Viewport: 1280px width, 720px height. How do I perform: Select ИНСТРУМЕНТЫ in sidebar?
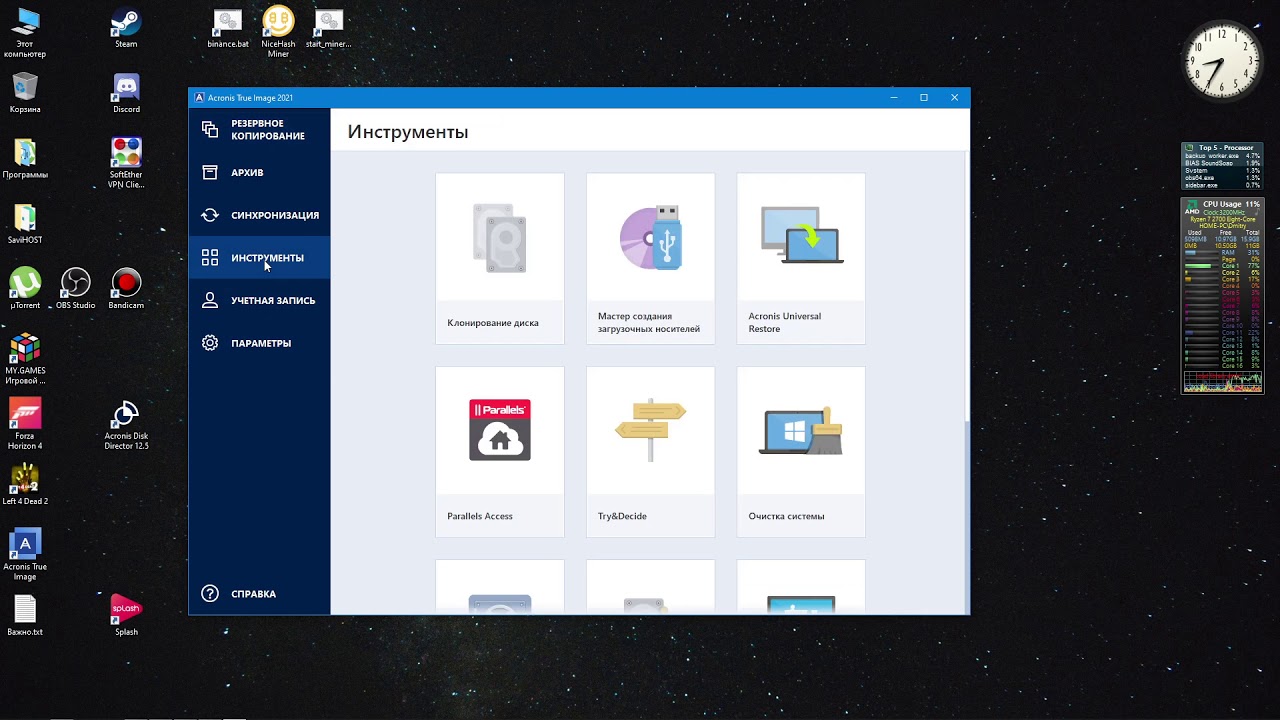pos(259,258)
